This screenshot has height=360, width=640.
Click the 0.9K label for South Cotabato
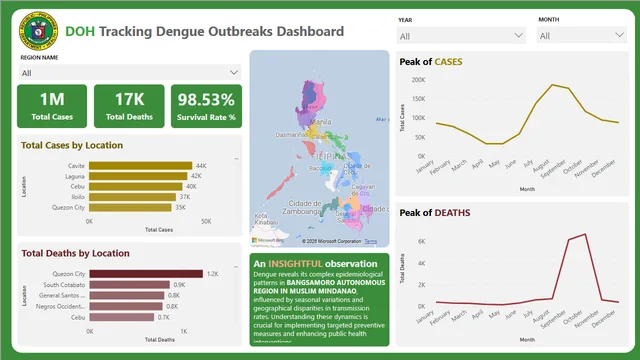point(179,284)
